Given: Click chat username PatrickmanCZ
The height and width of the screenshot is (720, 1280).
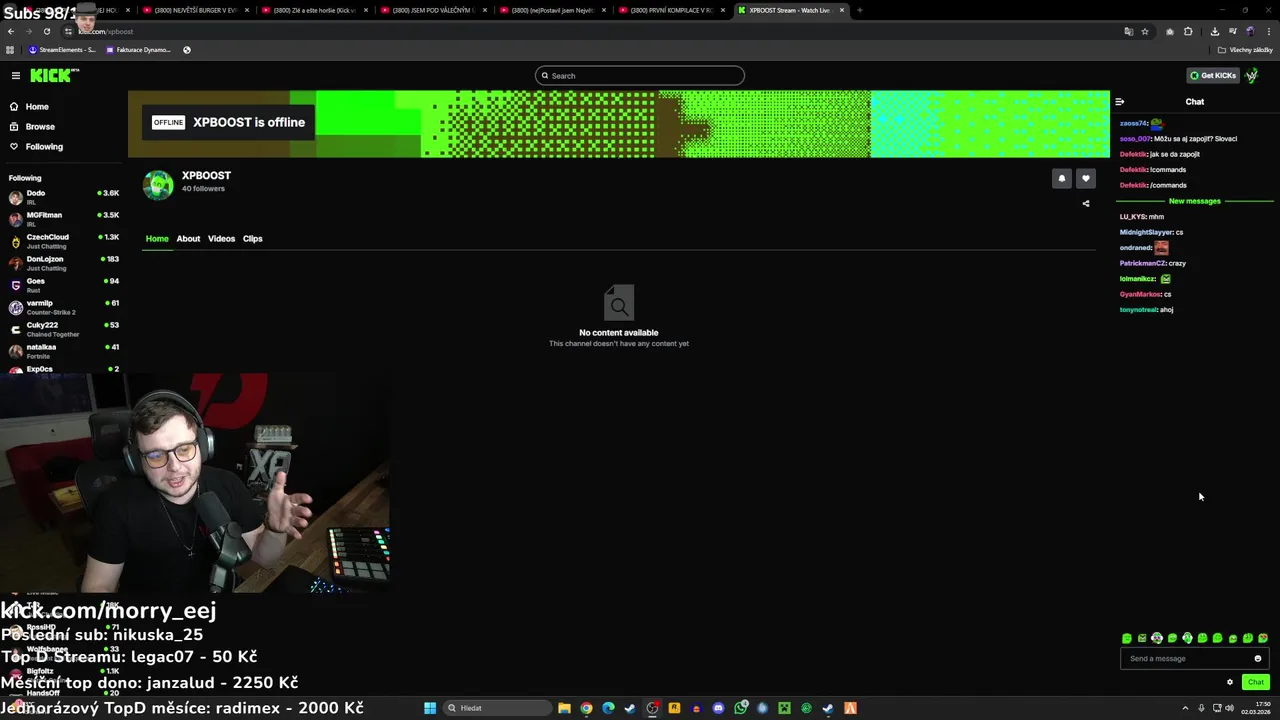Looking at the screenshot, I should click(1142, 263).
